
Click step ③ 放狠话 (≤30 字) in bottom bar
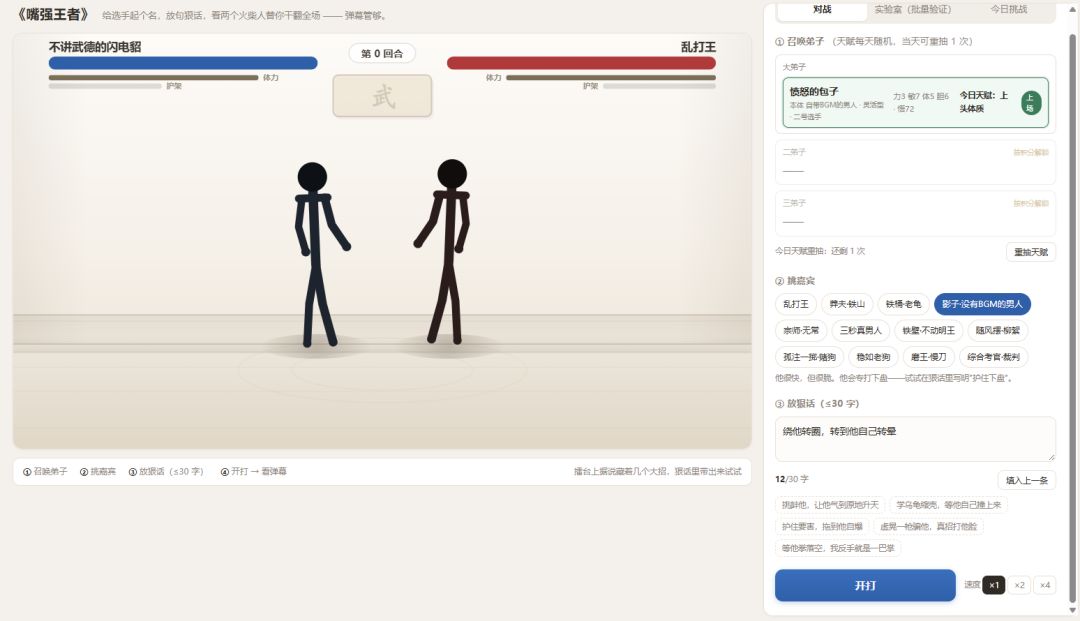point(166,472)
